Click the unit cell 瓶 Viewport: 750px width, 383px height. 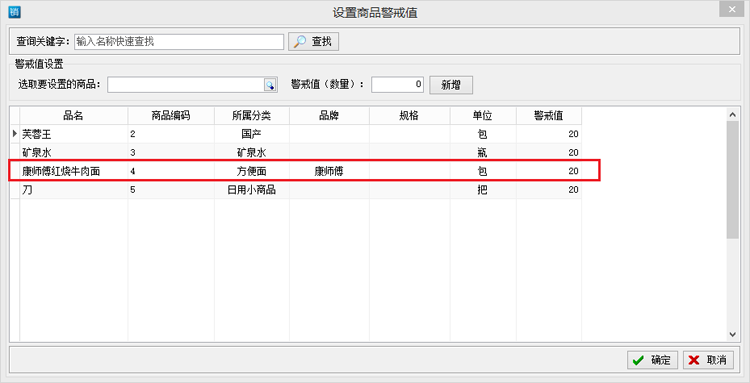pyautogui.click(x=483, y=153)
